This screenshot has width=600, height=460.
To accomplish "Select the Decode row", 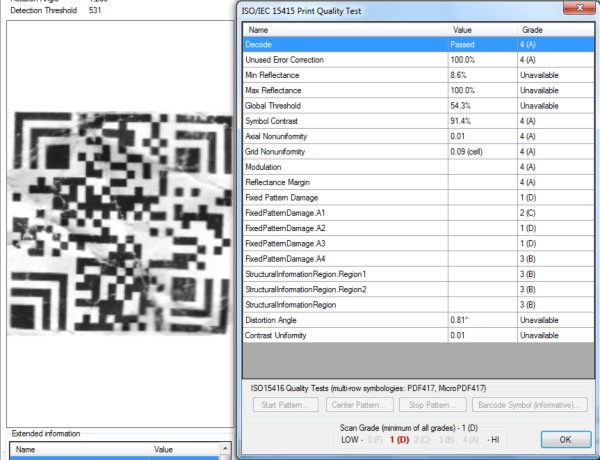I will point(345,45).
